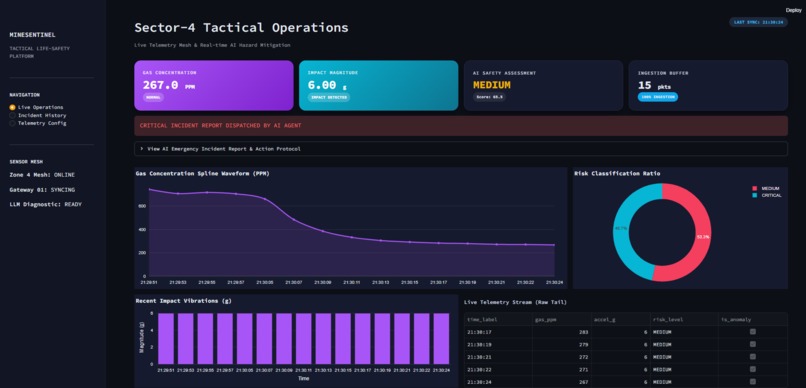Image resolution: width=806 pixels, height=388 pixels.
Task: Click the table cell showing gas_ppm 283
Action: coord(561,332)
